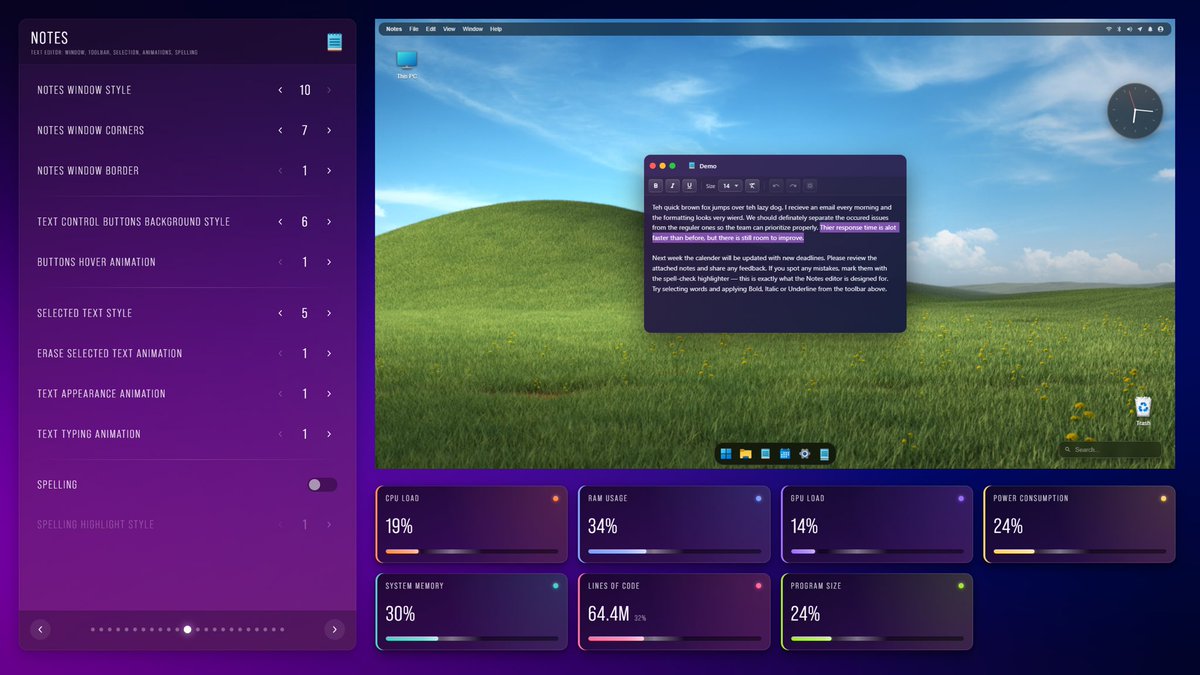Increase Text Typing Animation with right arrow
The height and width of the screenshot is (675, 1200).
point(329,434)
